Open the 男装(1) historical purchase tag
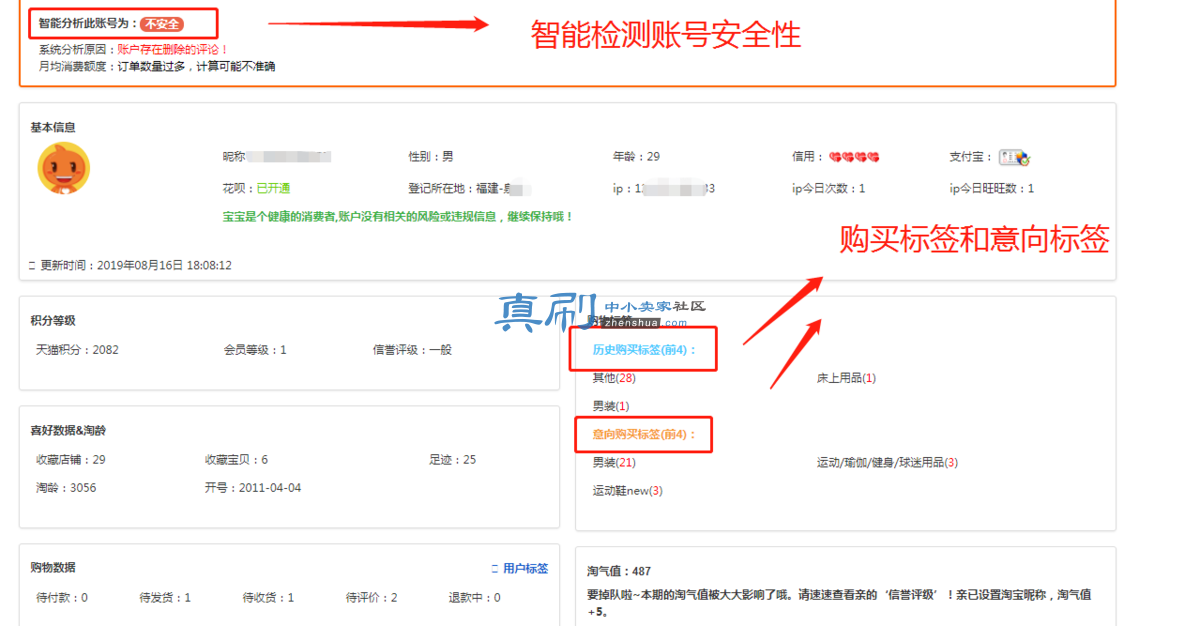1200x626 pixels. click(611, 406)
